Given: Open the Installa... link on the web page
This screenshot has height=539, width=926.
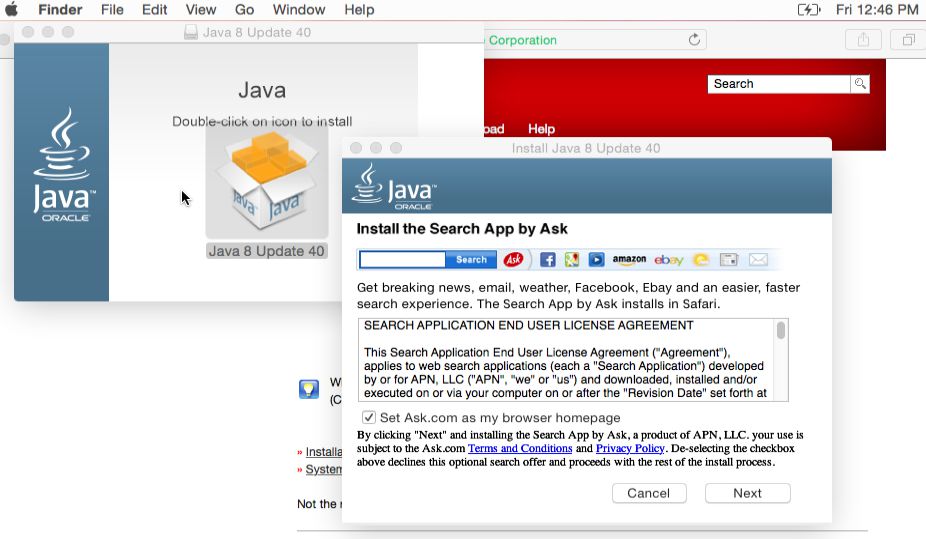Looking at the screenshot, I should (x=324, y=452).
